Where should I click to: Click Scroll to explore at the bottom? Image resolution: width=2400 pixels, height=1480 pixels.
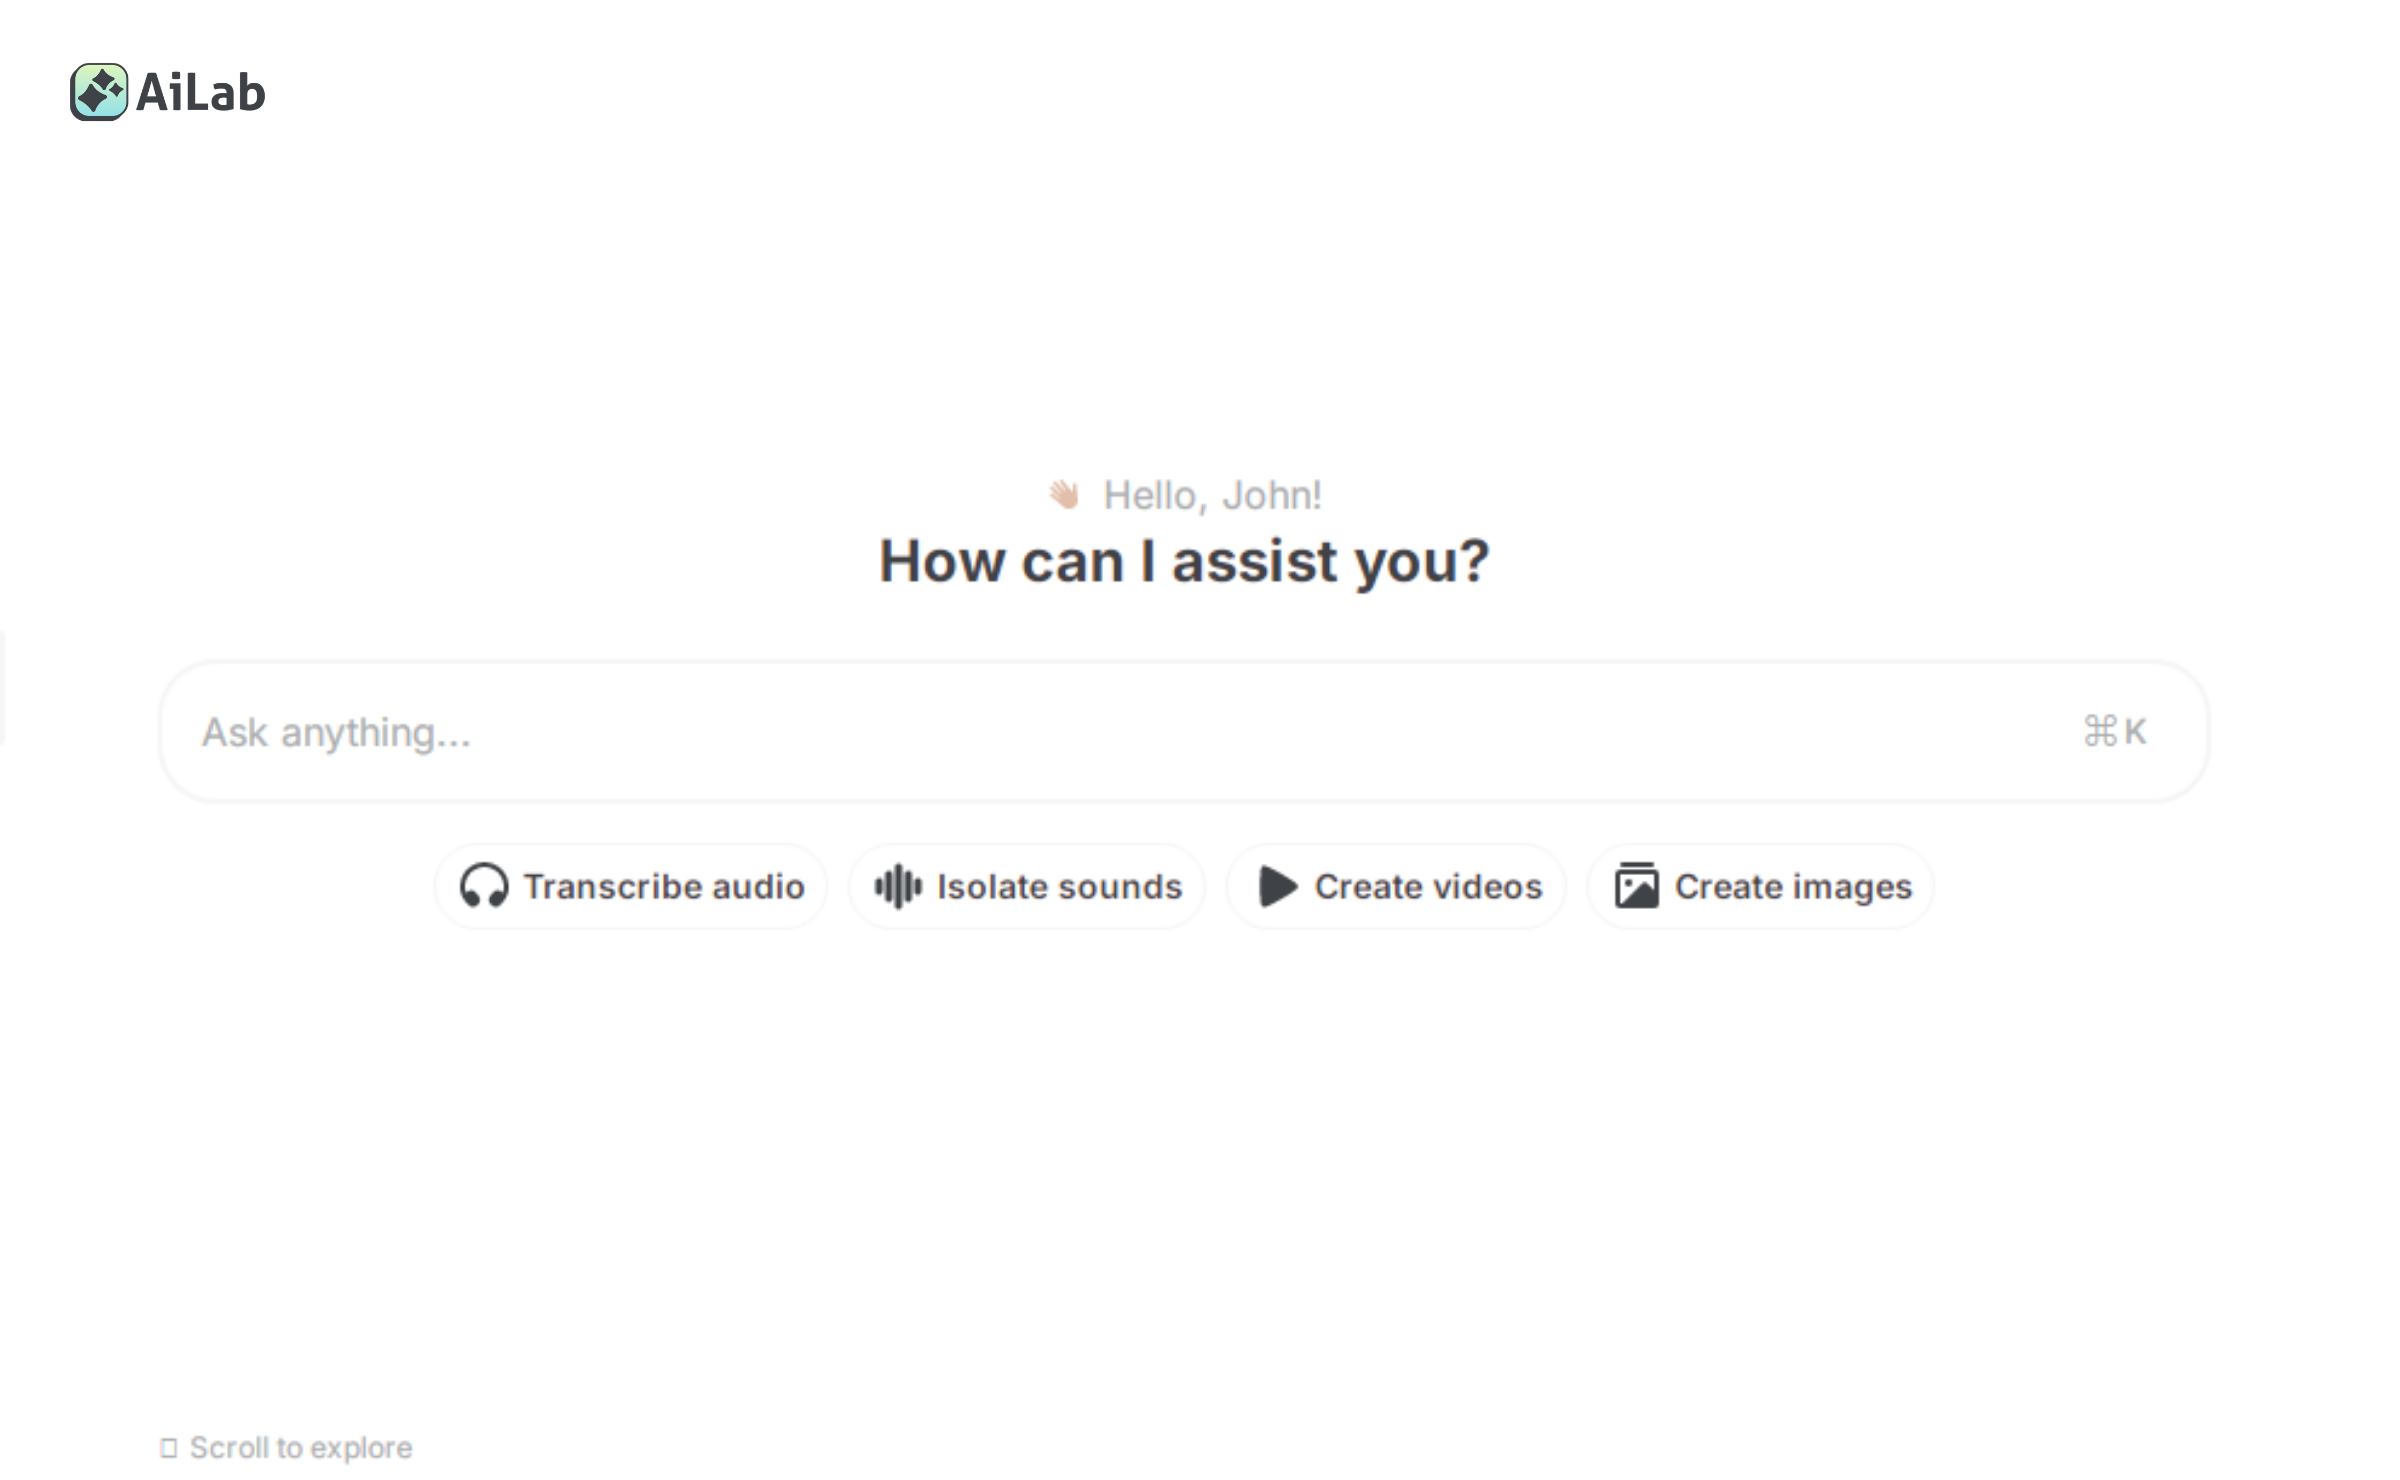[x=300, y=1445]
